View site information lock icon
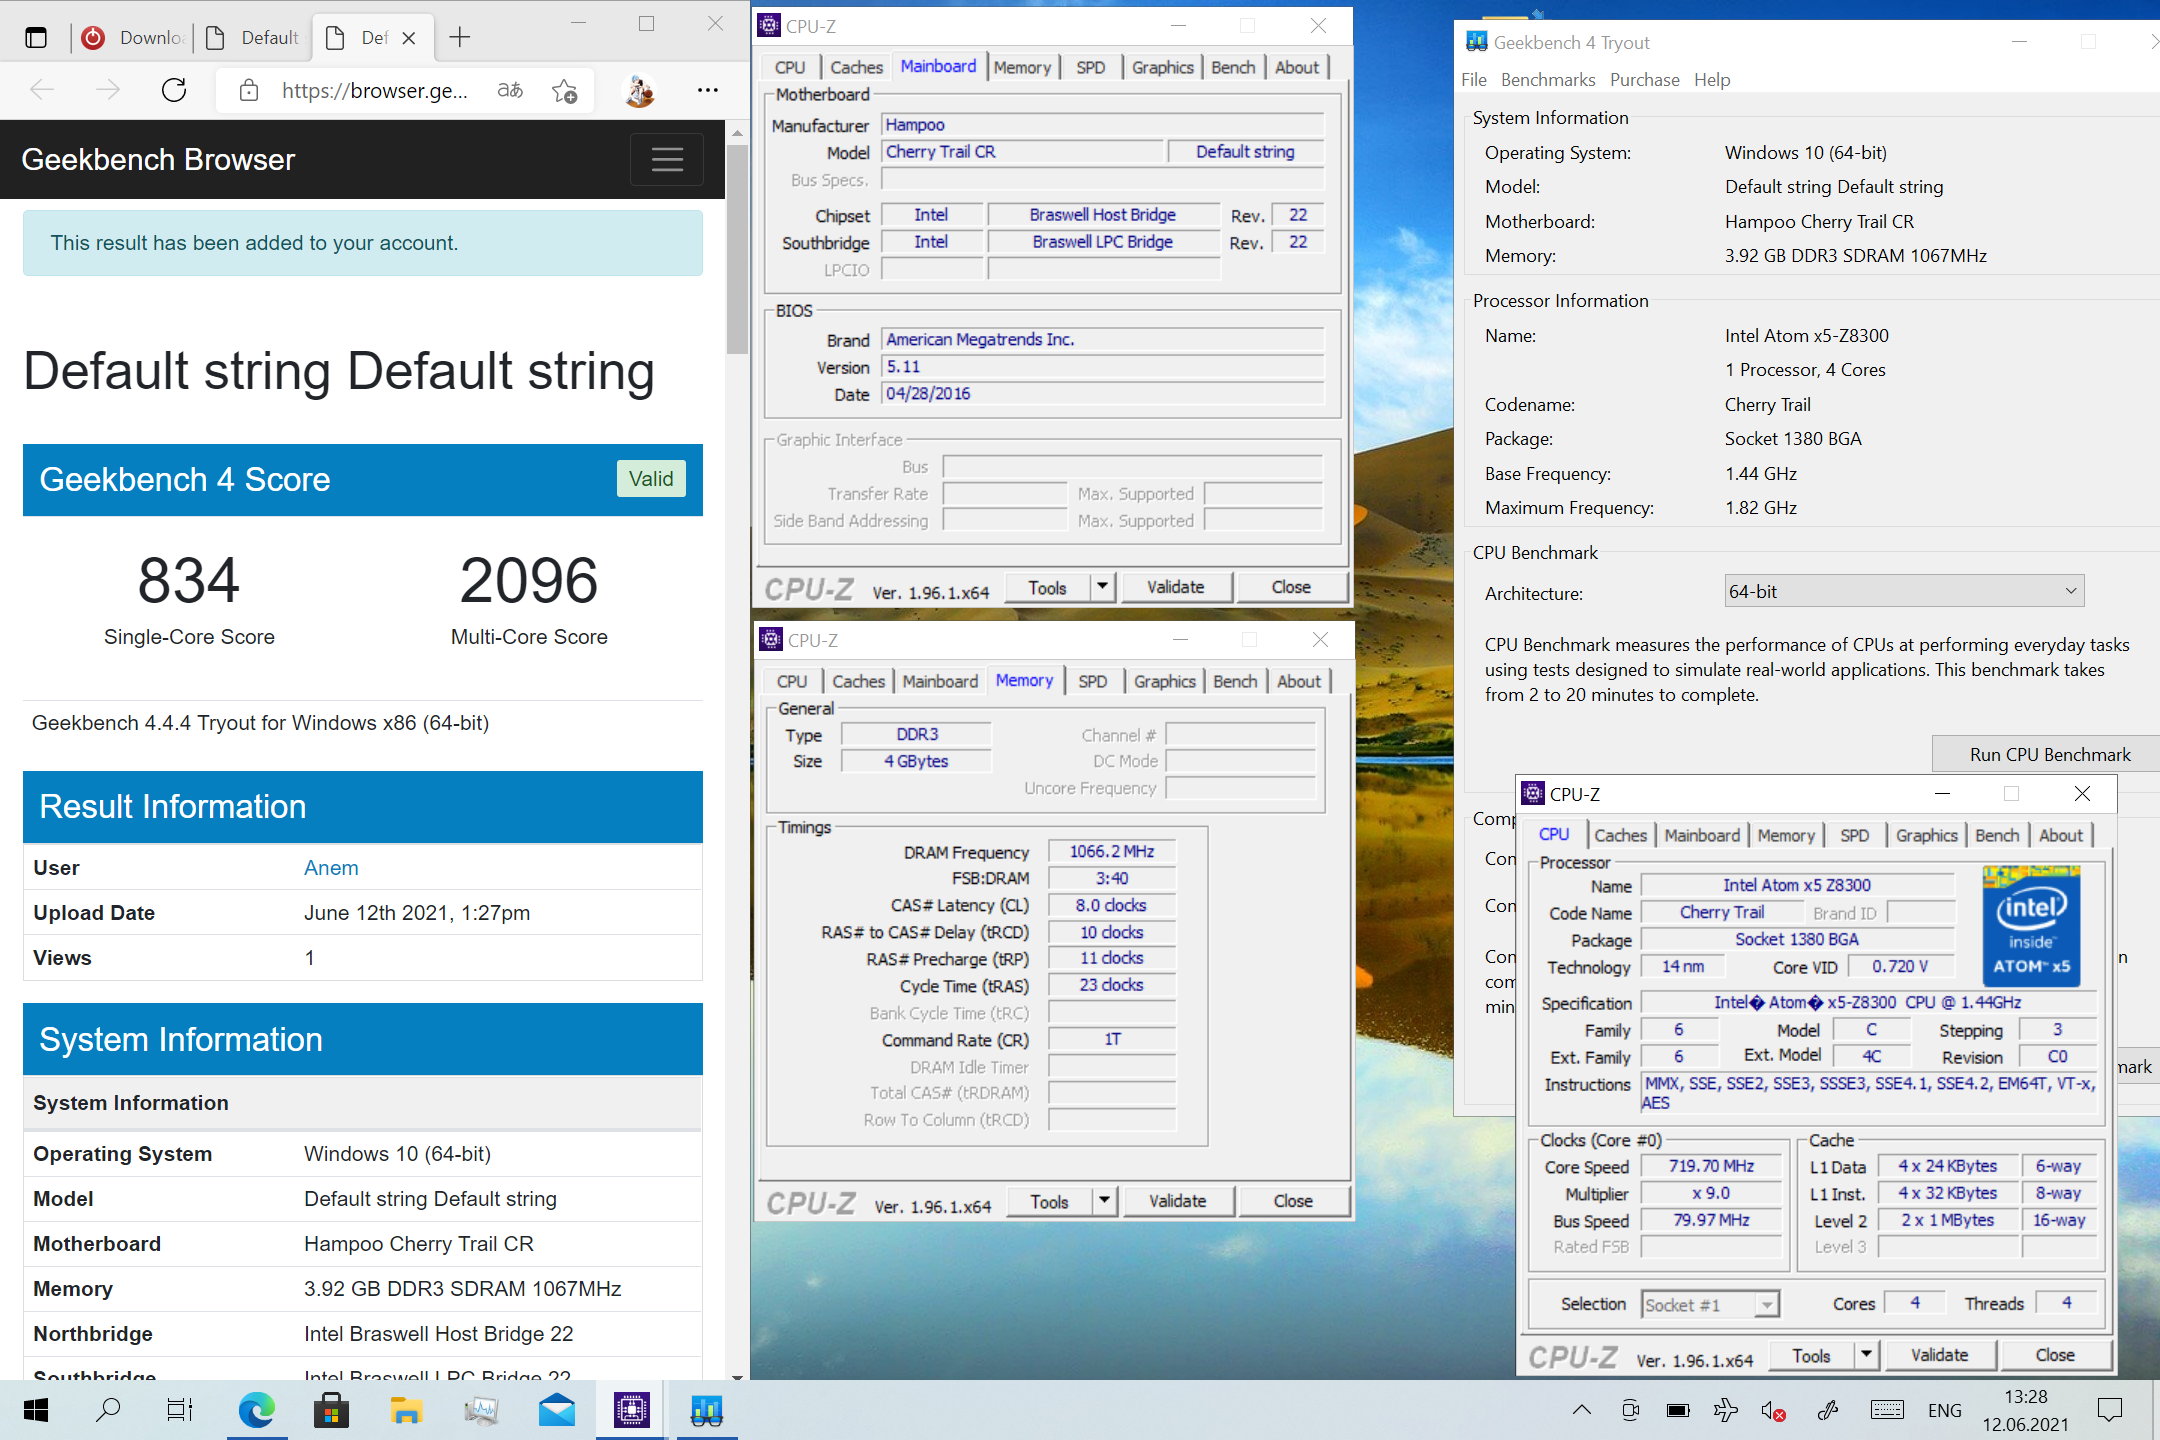This screenshot has width=2160, height=1440. click(x=249, y=91)
